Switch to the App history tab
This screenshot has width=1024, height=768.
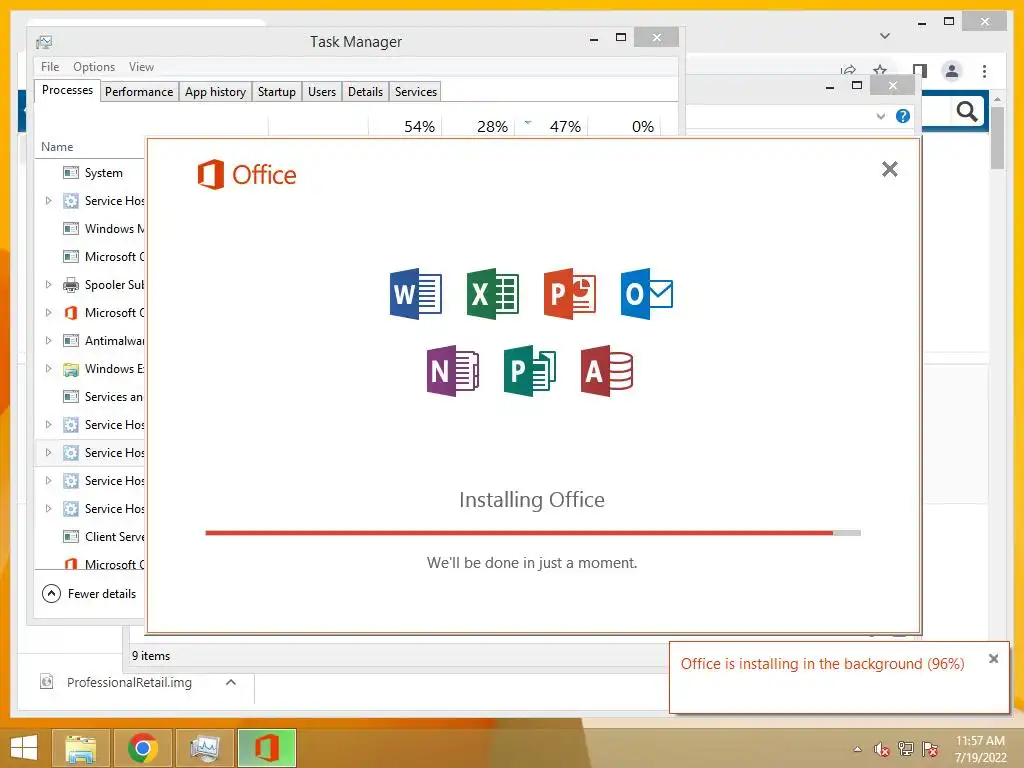point(216,91)
